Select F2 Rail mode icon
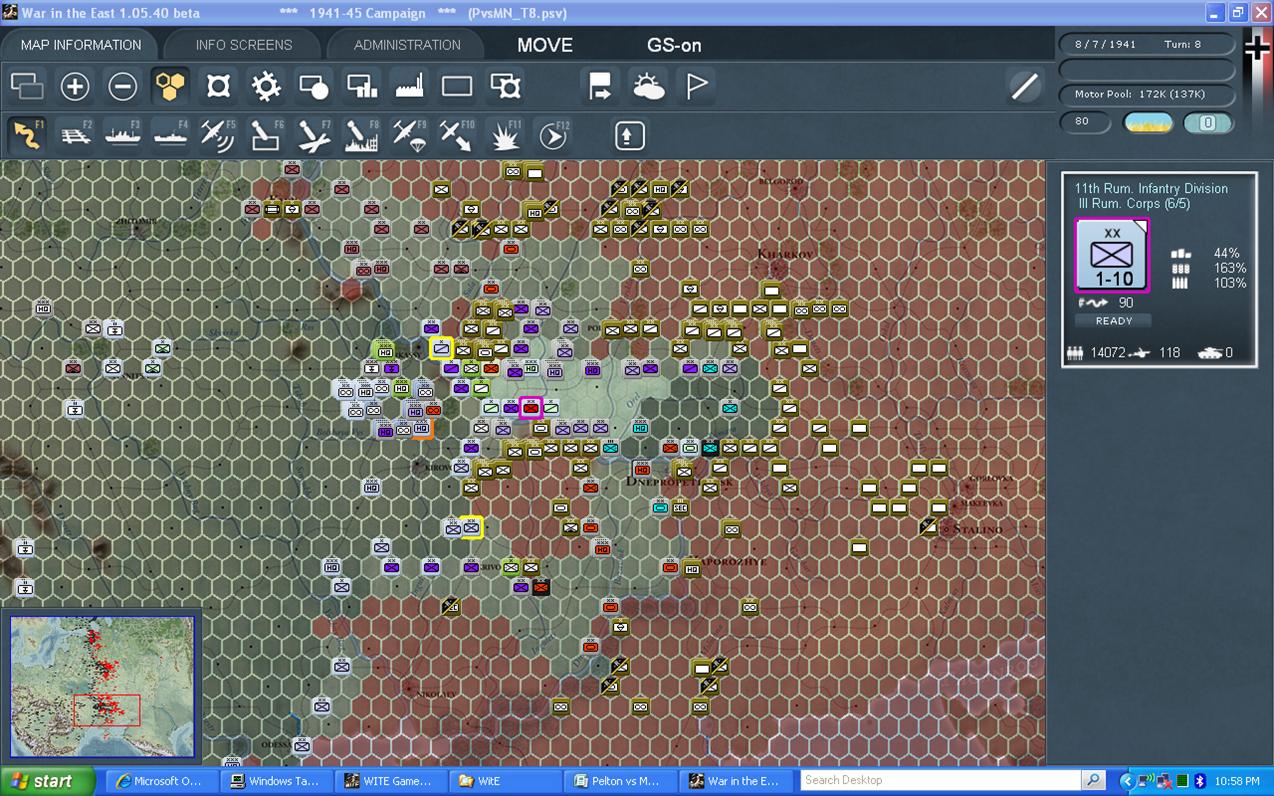Image resolution: width=1274 pixels, height=796 pixels. pos(75,135)
